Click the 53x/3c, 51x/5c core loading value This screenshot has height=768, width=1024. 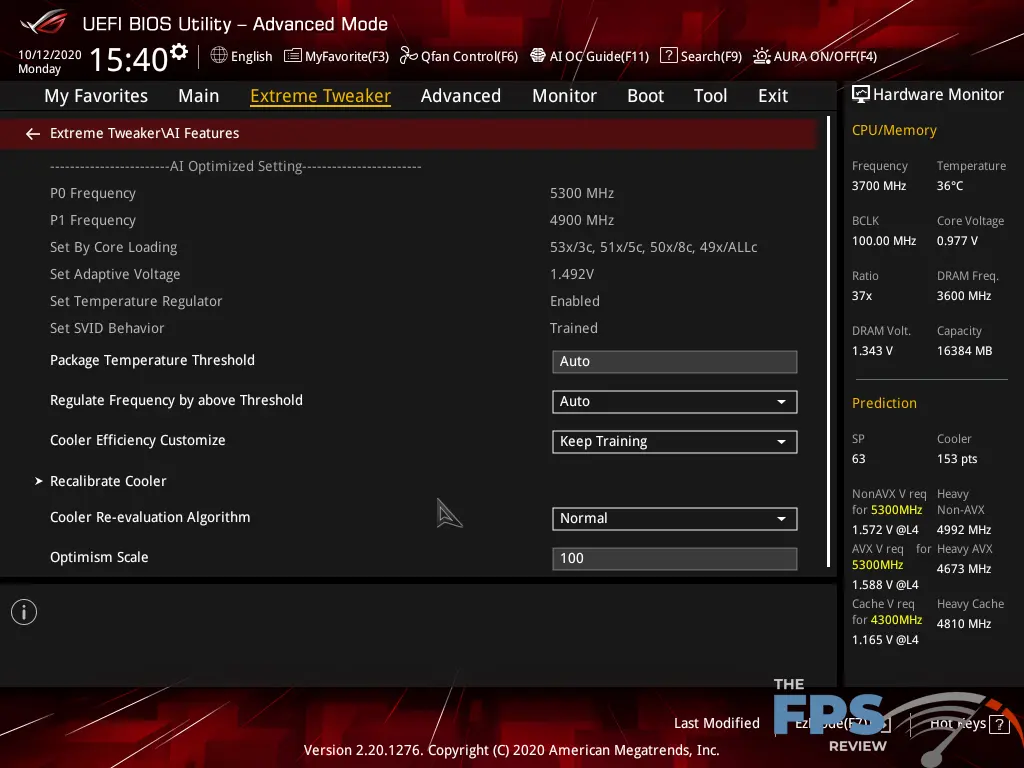coord(653,248)
